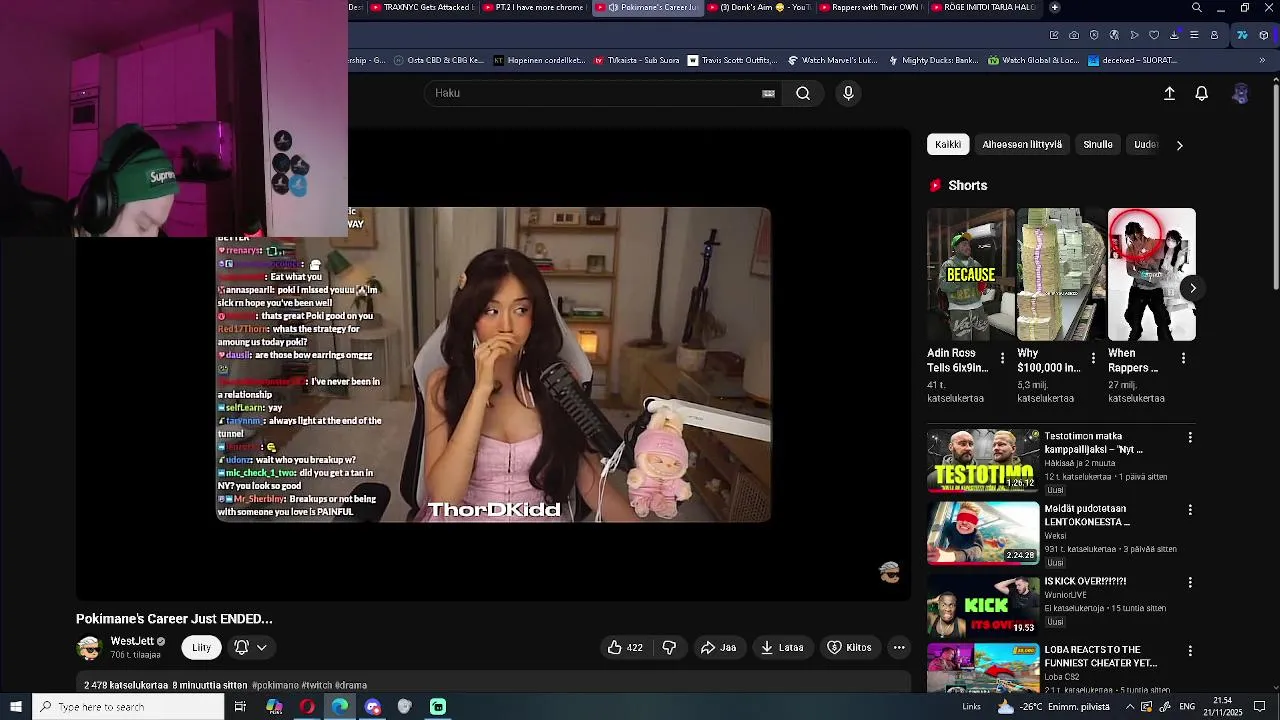Share the video using Jaa button
Image resolution: width=1280 pixels, height=720 pixels.
(x=718, y=647)
